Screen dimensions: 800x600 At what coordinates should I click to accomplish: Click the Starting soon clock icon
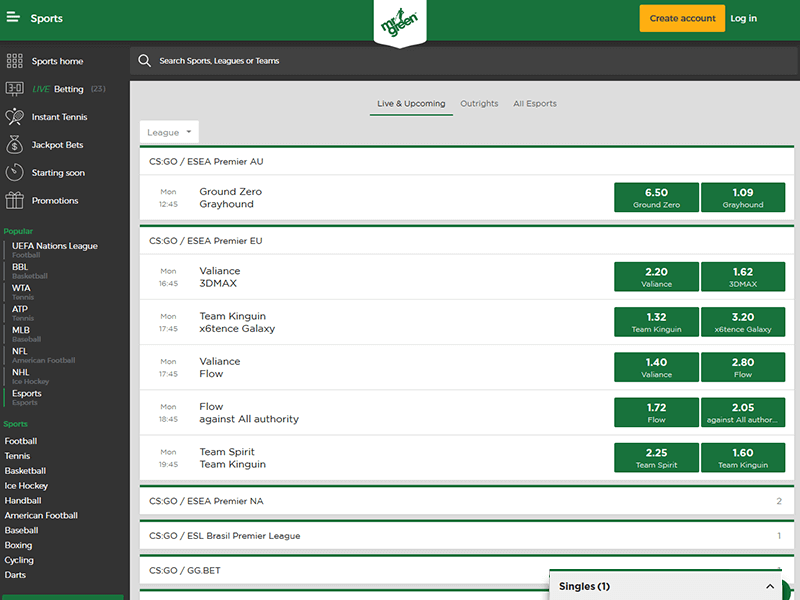click(x=14, y=172)
